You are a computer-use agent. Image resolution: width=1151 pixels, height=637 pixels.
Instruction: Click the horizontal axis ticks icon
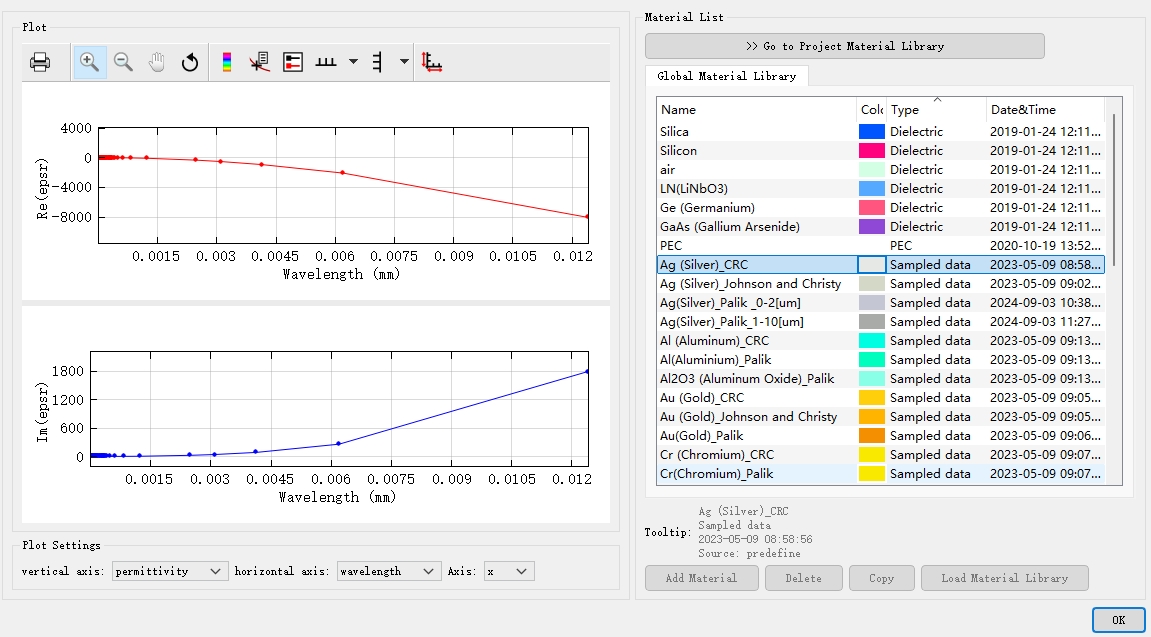click(326, 62)
